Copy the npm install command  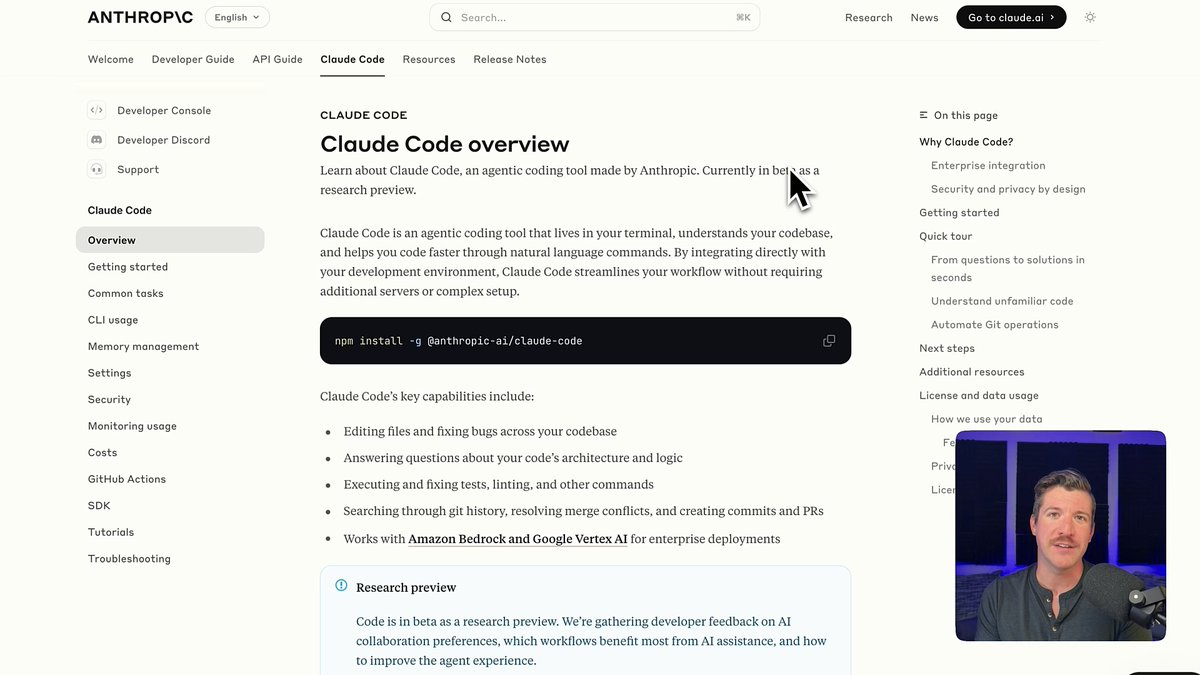tap(829, 341)
